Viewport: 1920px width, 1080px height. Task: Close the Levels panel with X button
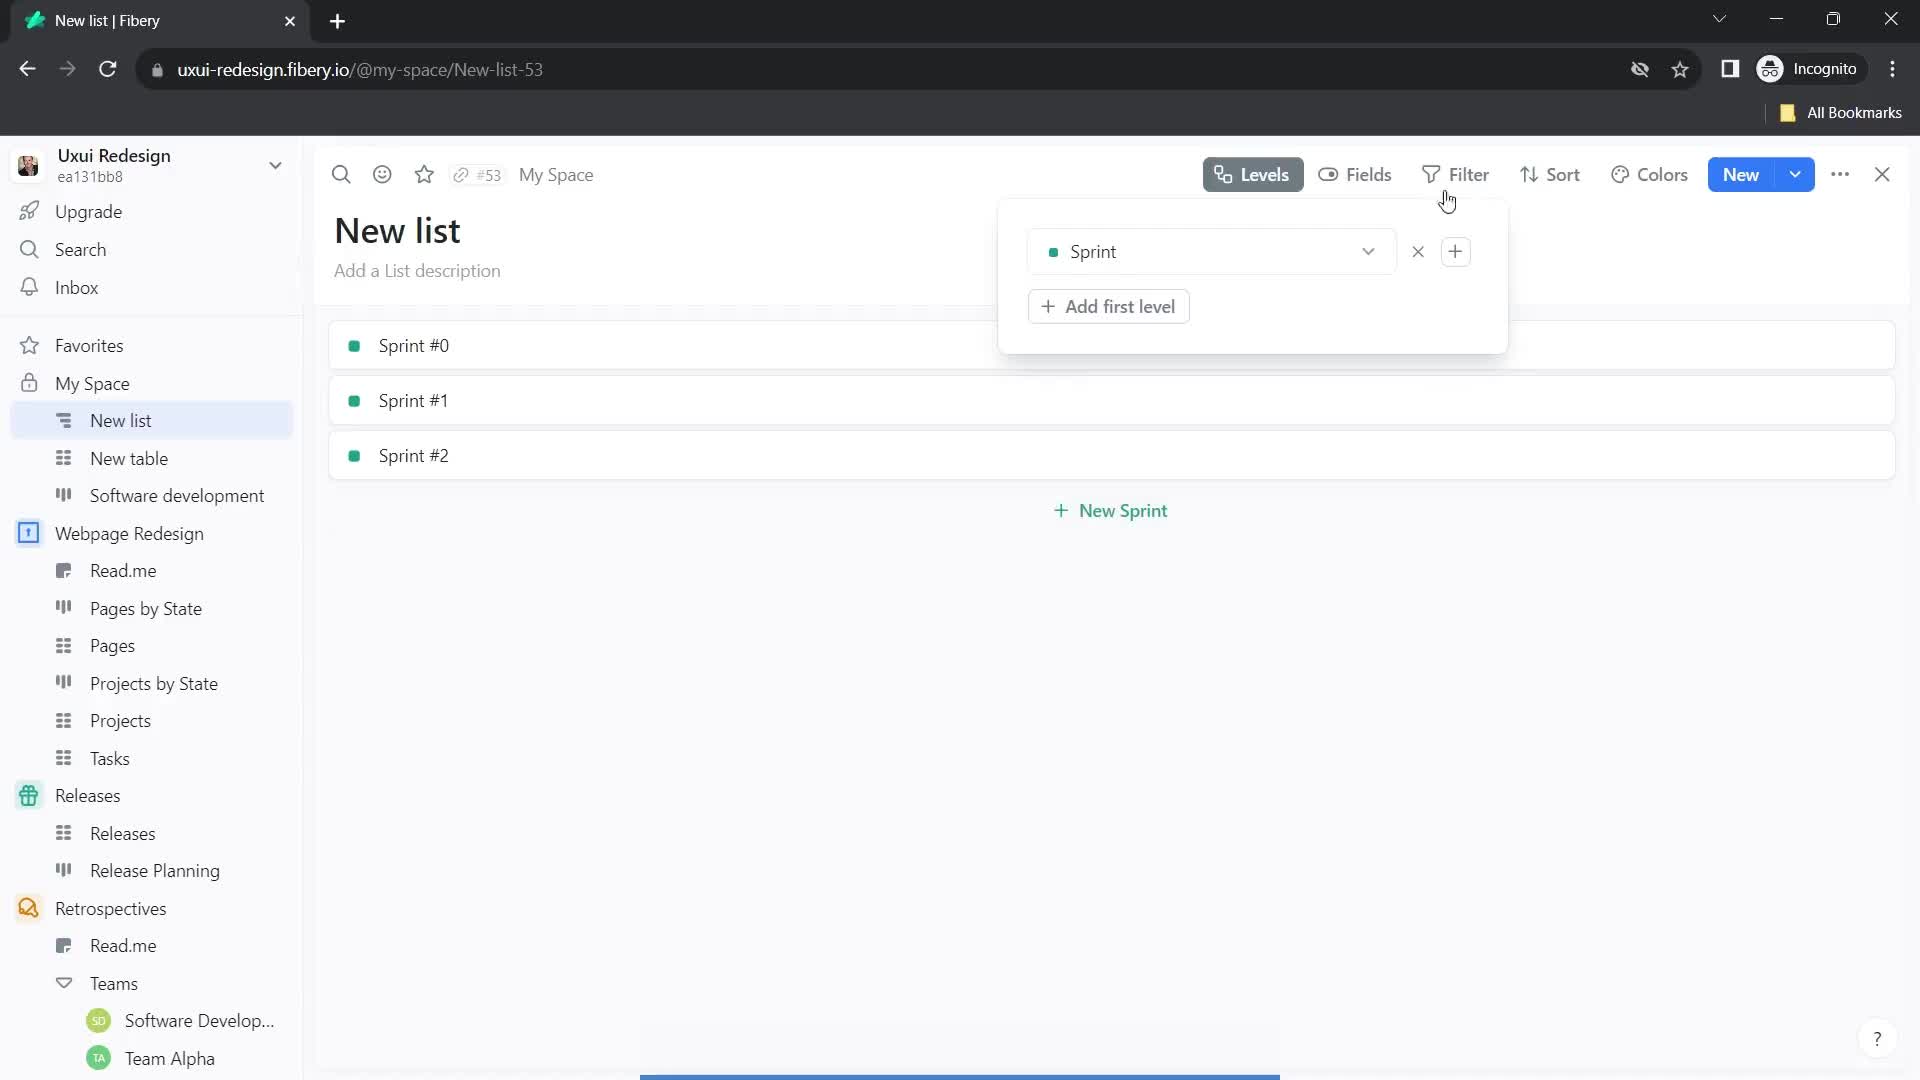tap(1418, 251)
